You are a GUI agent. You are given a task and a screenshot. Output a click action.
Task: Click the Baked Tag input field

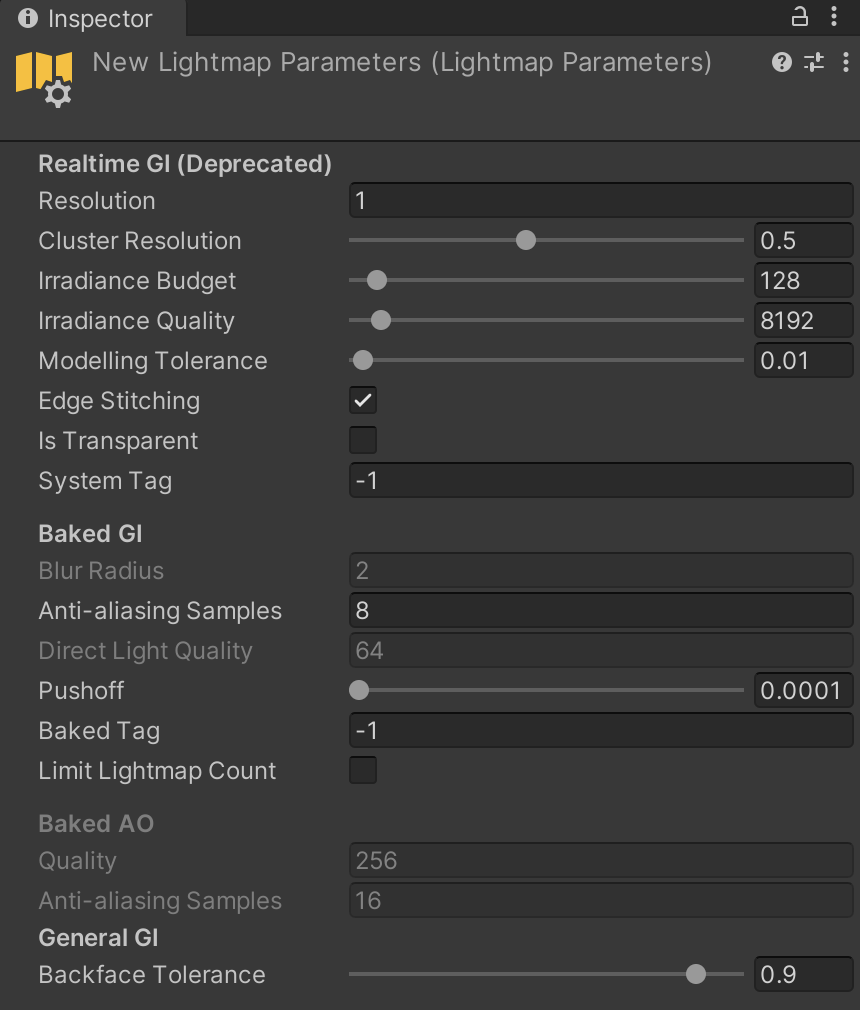click(x=600, y=731)
